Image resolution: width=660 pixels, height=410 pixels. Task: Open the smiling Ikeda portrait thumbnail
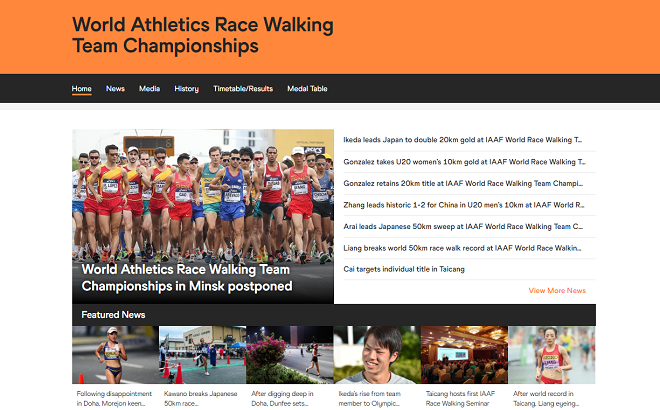tap(377, 355)
